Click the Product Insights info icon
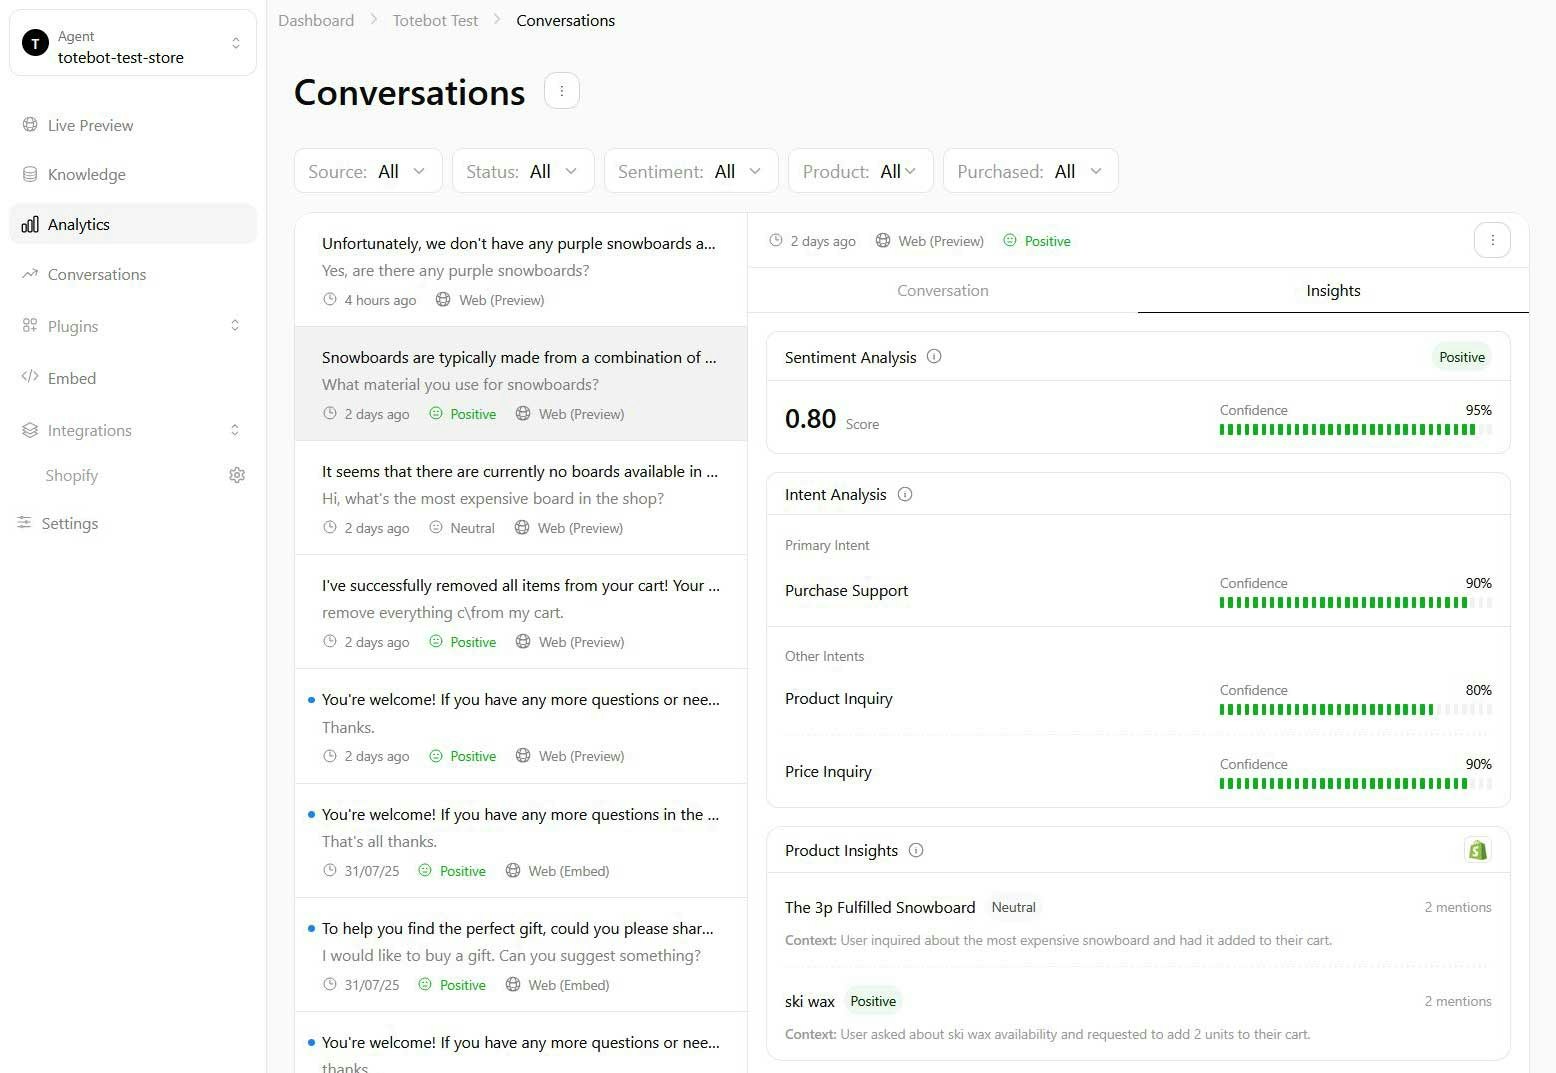Screen dimensions: 1556x1073 (916, 850)
